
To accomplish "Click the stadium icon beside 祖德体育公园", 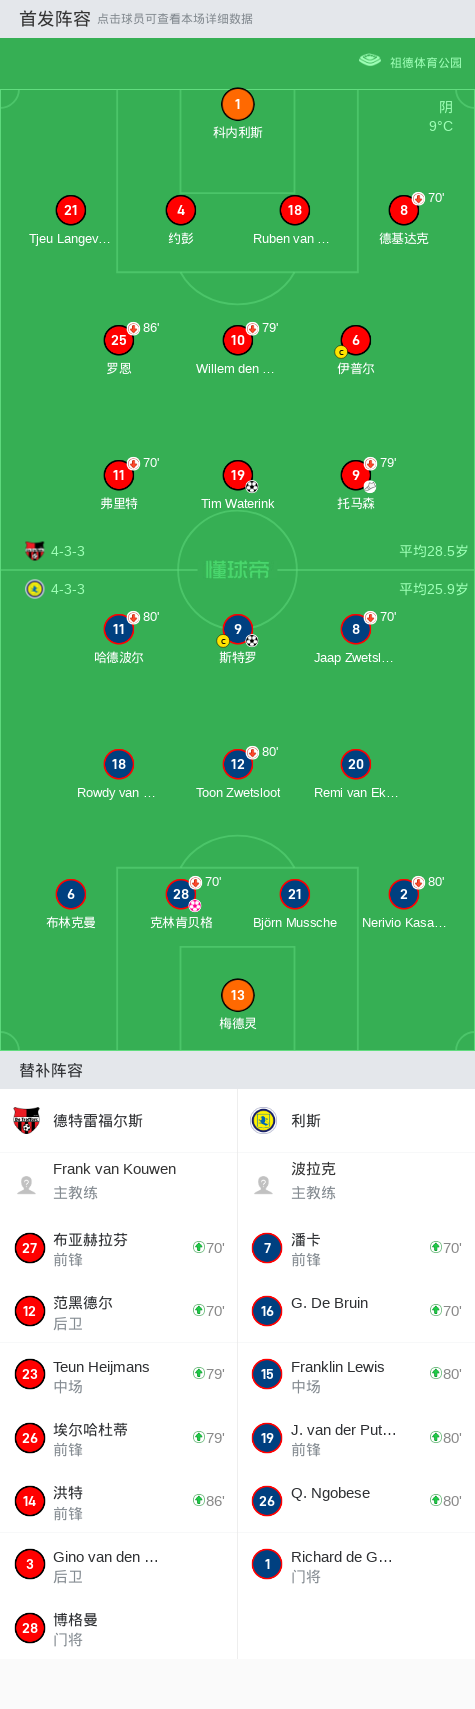I will (370, 61).
